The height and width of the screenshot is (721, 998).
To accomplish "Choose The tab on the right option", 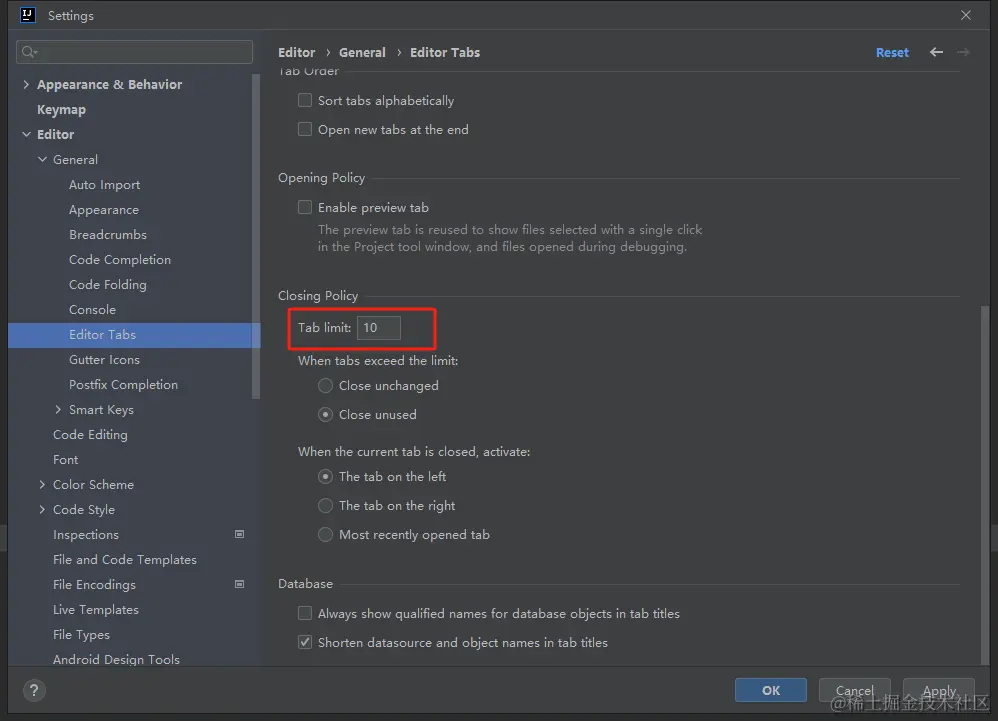I will [x=325, y=505].
